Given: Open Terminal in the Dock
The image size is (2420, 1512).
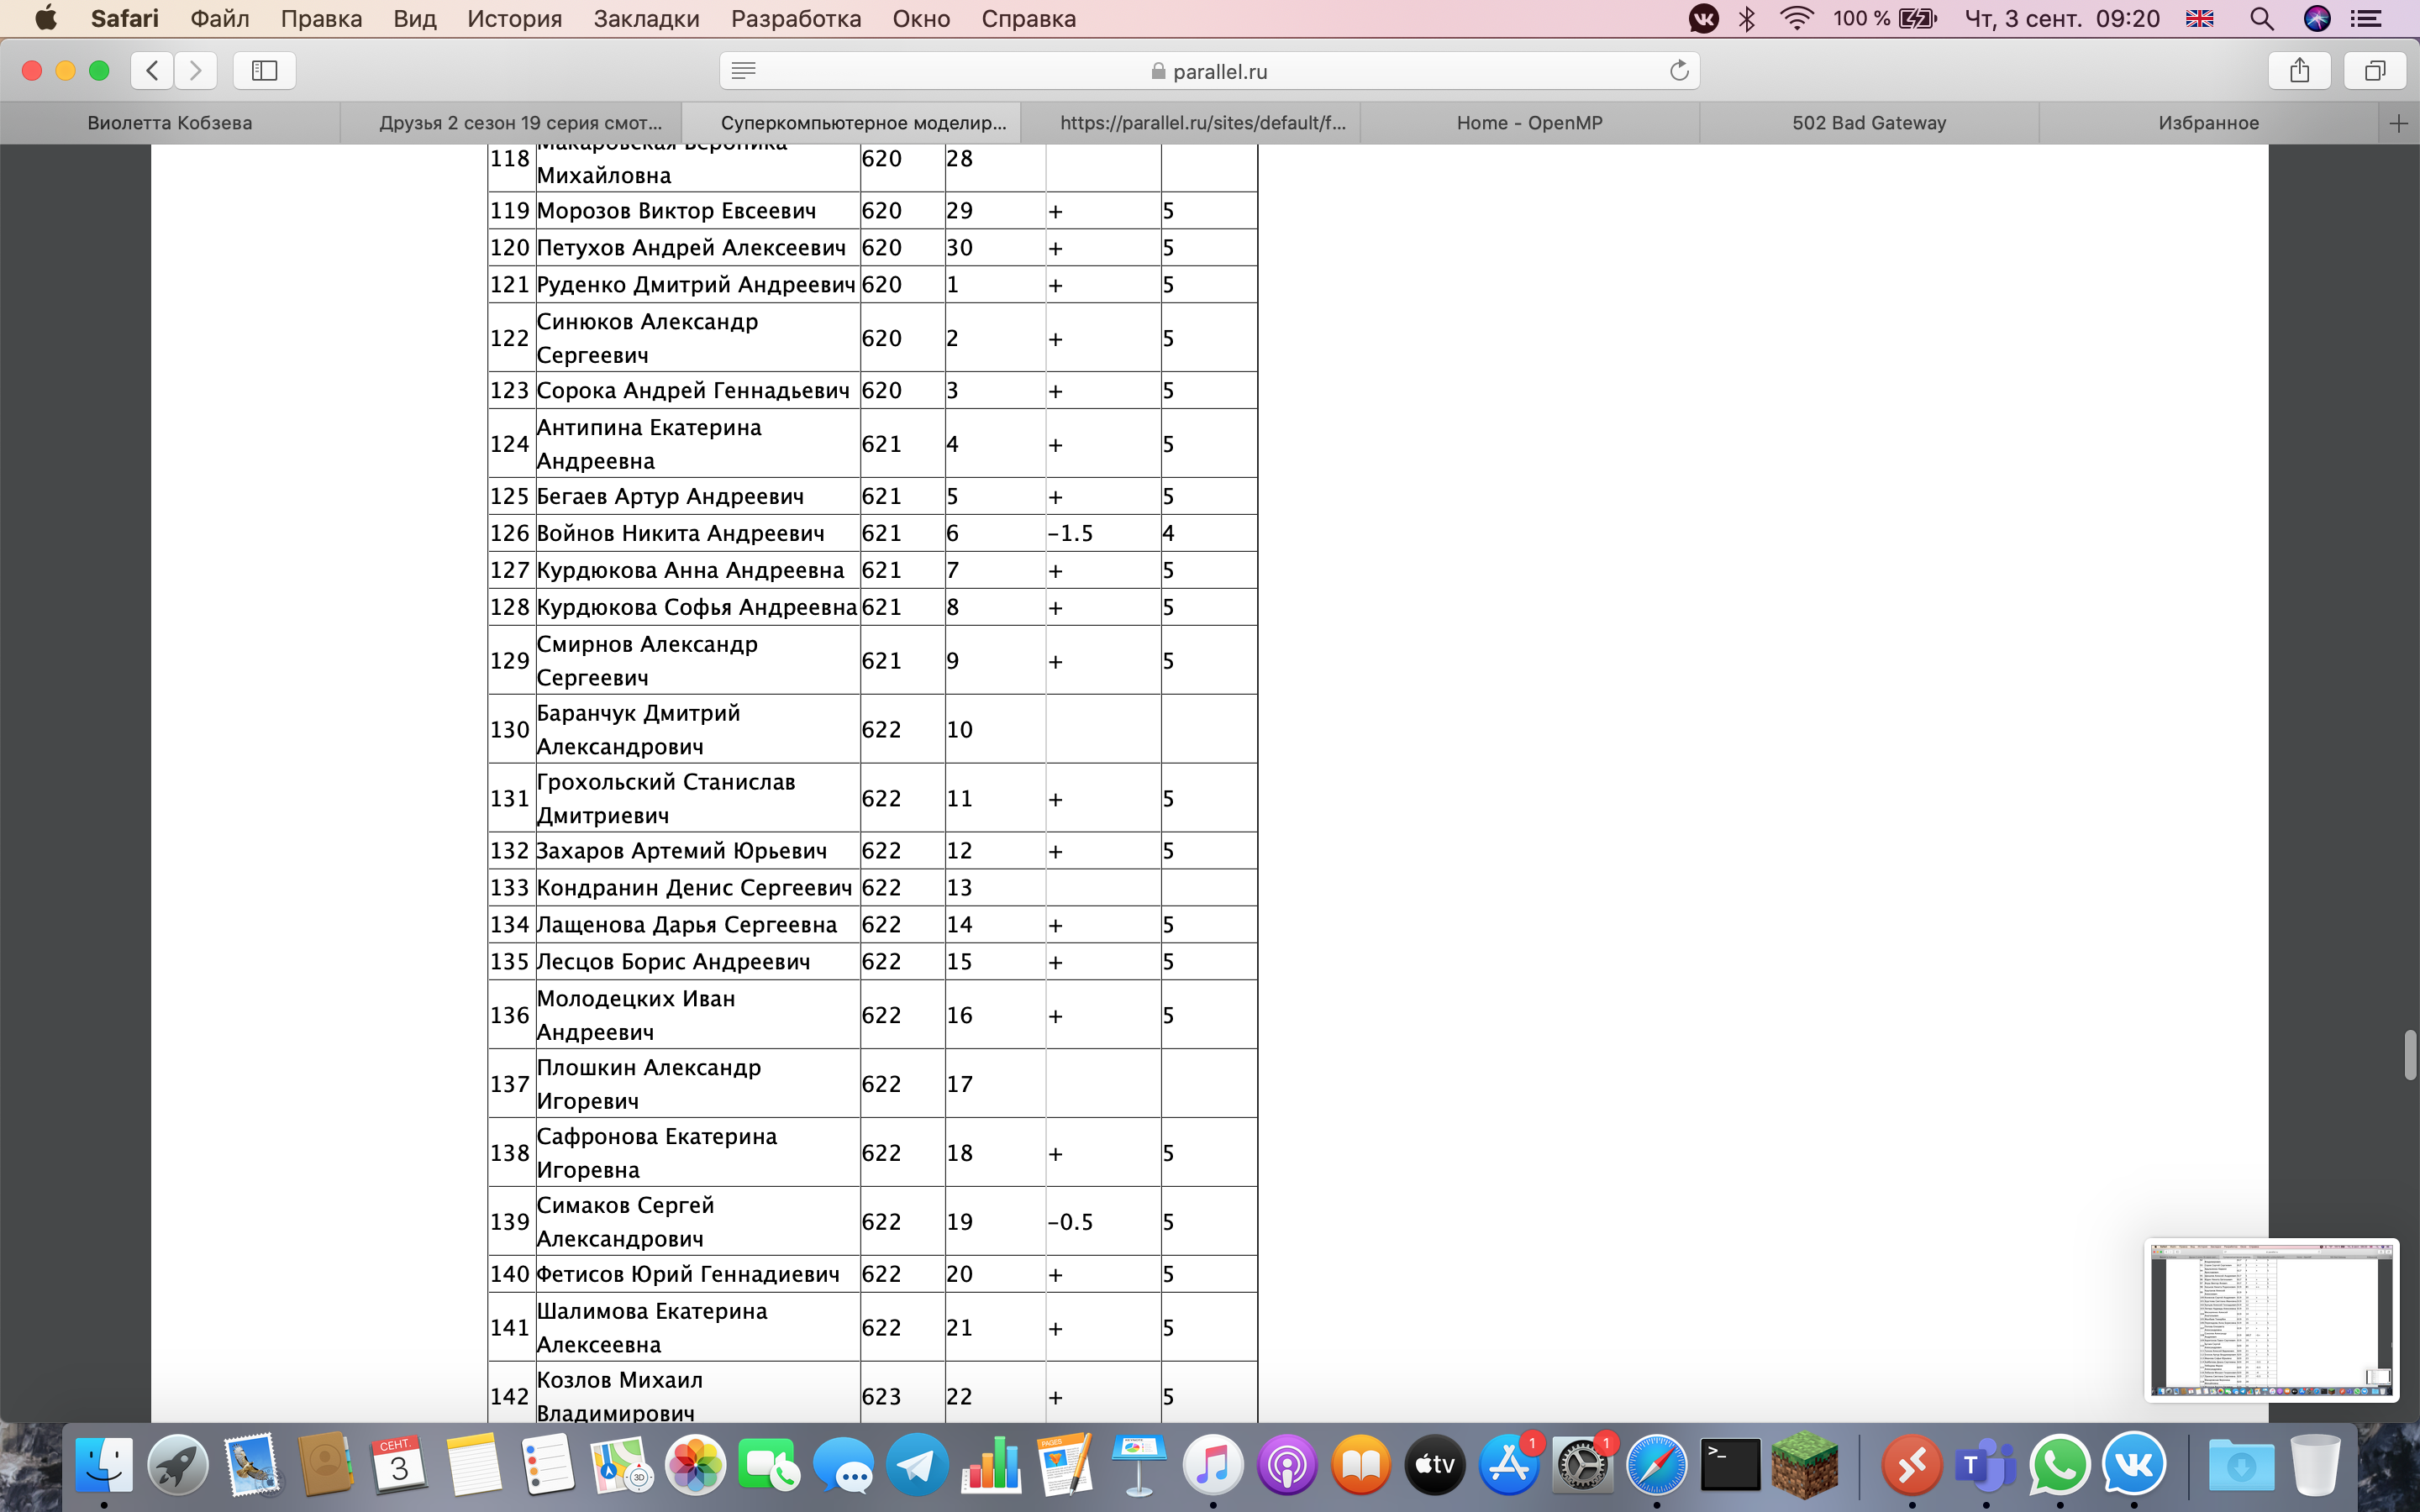Looking at the screenshot, I should (x=1731, y=1465).
